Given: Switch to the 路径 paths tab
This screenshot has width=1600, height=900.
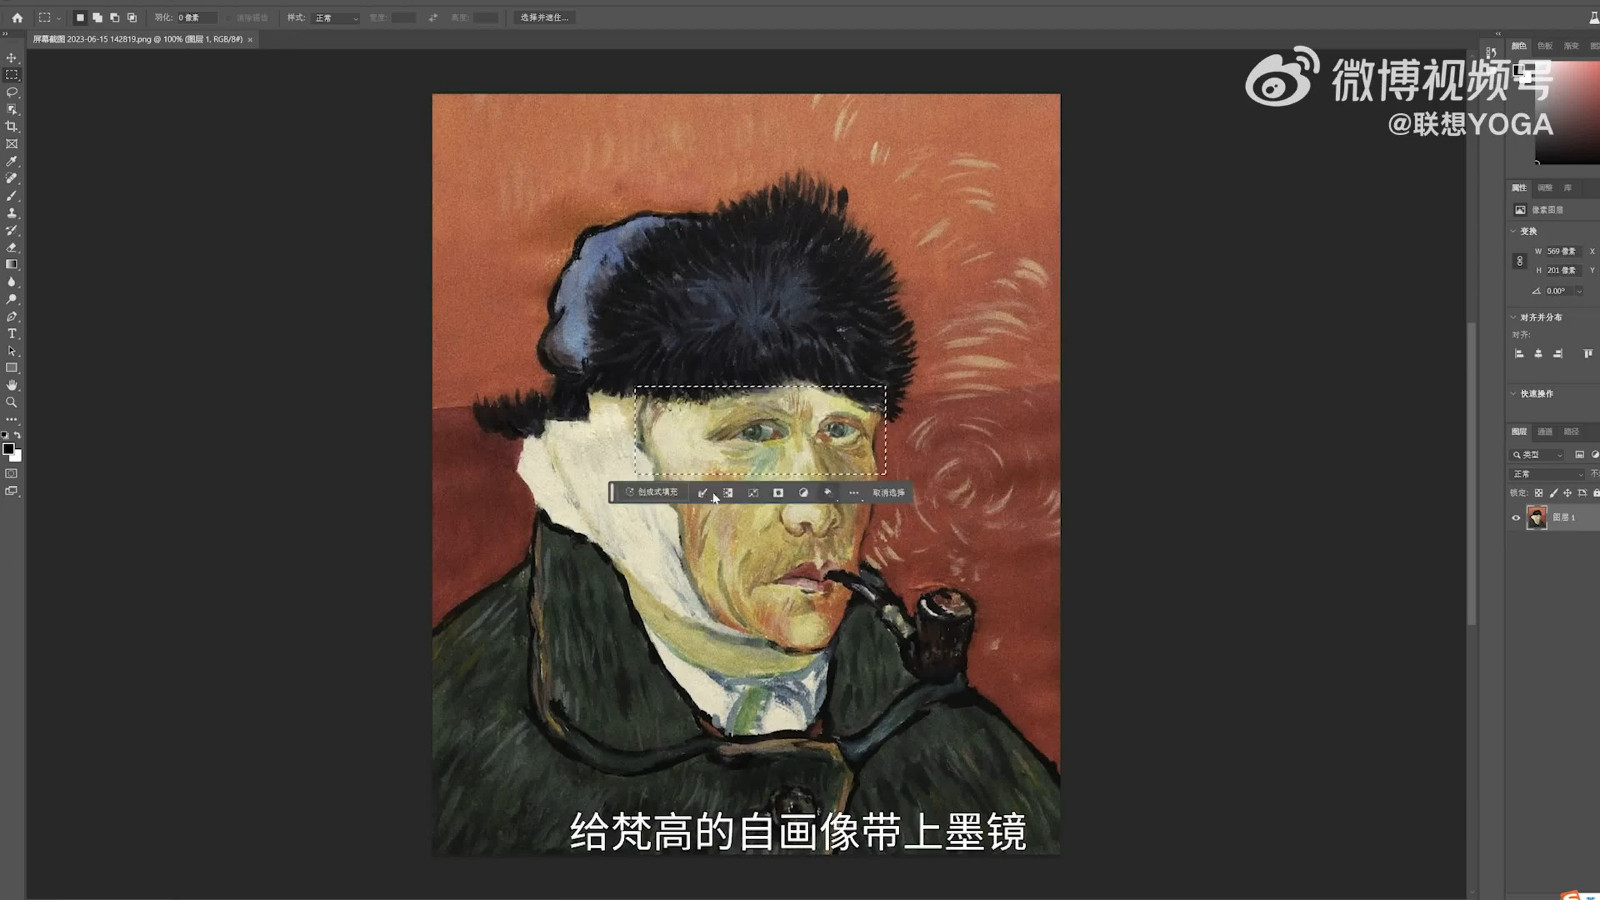Looking at the screenshot, I should tap(1571, 432).
